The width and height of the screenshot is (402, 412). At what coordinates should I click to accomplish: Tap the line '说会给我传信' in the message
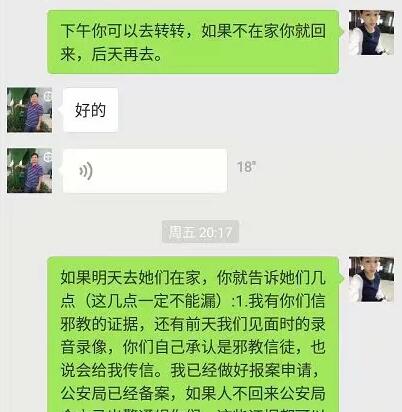click(107, 370)
